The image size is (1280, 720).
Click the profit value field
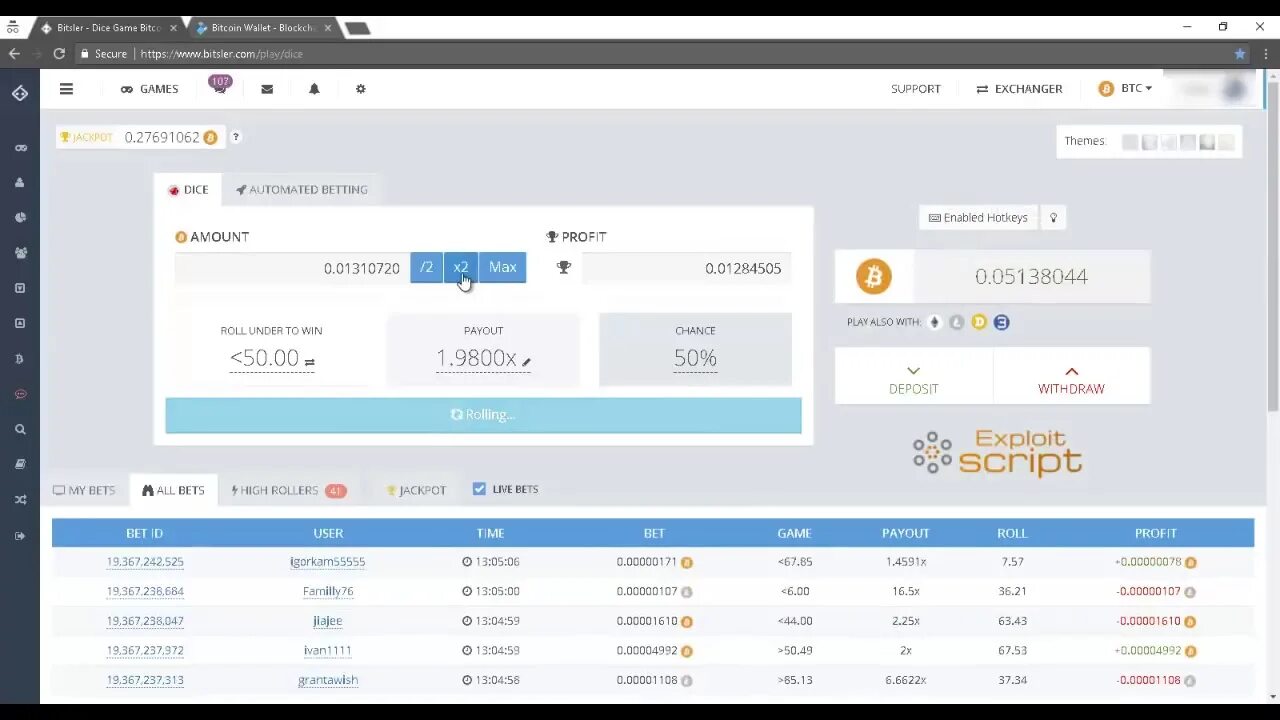[686, 268]
